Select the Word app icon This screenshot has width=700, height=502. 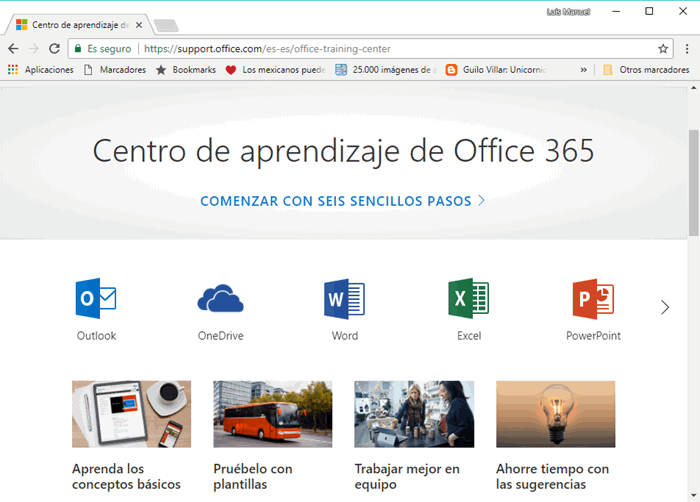point(344,298)
